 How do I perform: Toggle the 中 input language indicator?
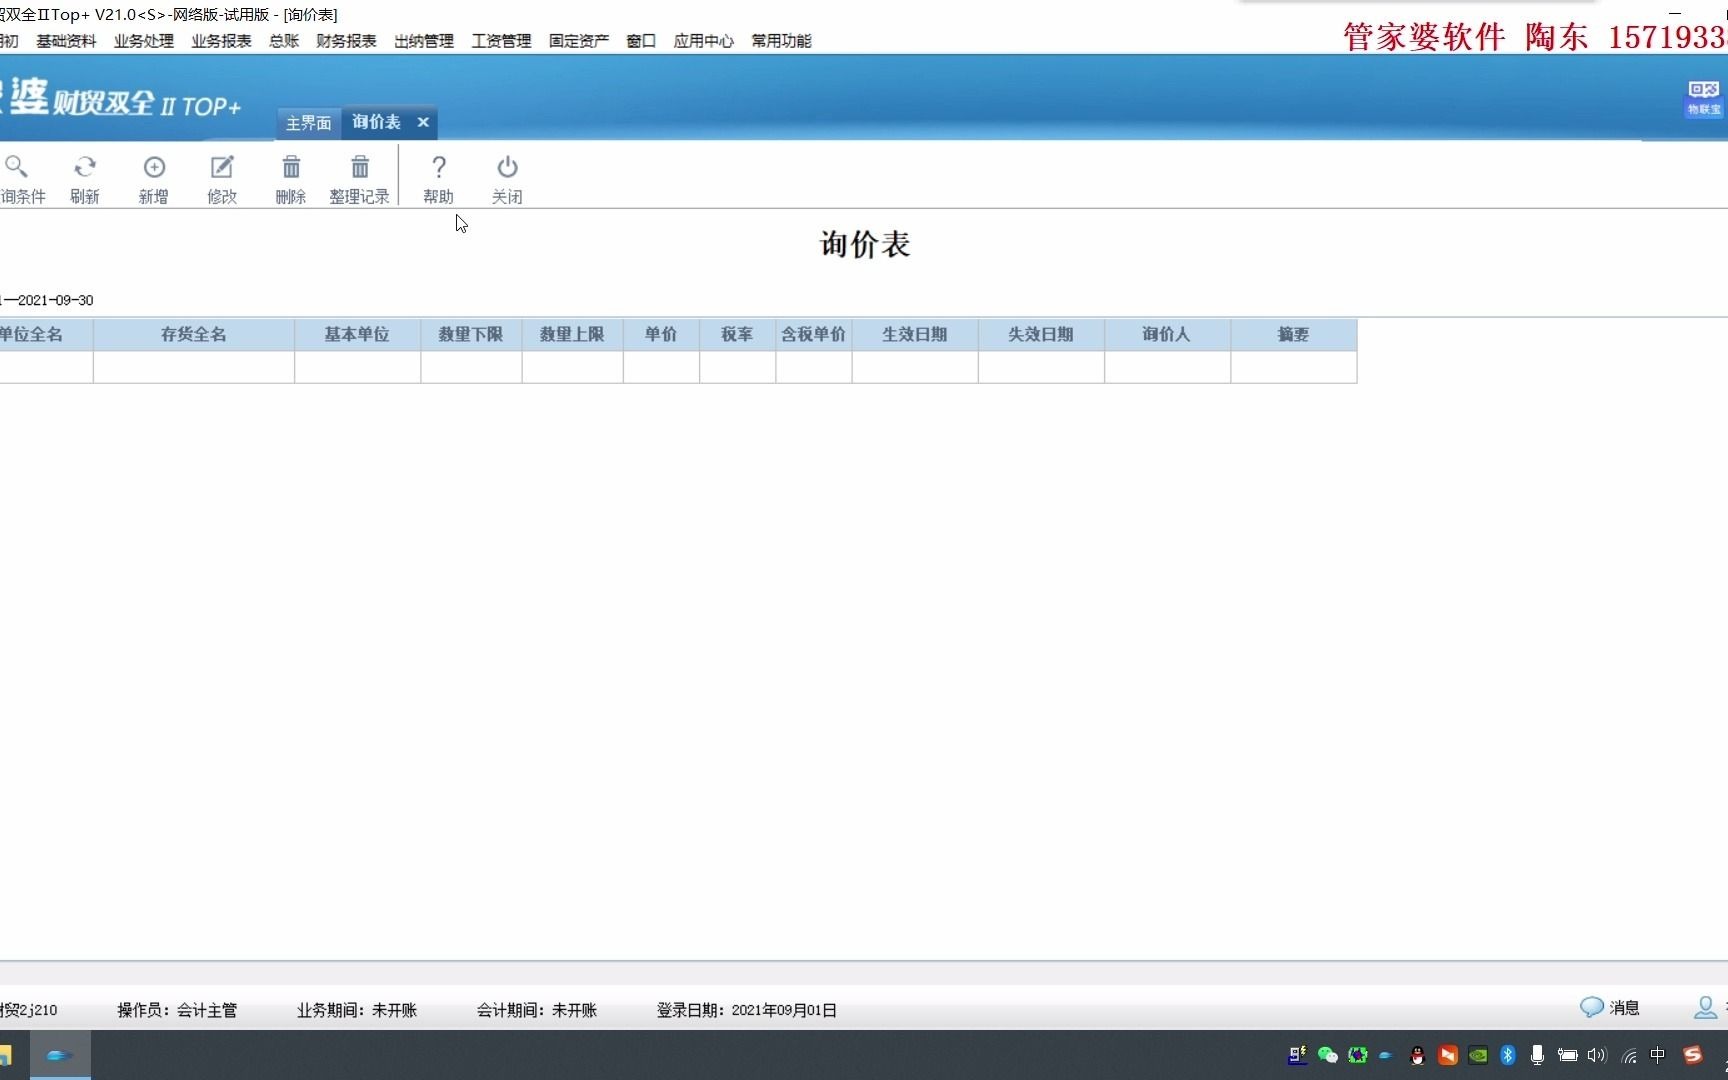[1658, 1055]
